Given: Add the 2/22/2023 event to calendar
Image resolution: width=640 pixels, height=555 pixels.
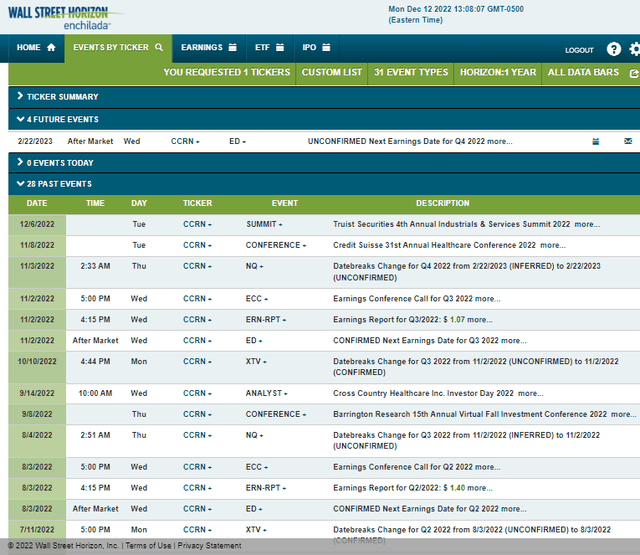Looking at the screenshot, I should click(596, 142).
